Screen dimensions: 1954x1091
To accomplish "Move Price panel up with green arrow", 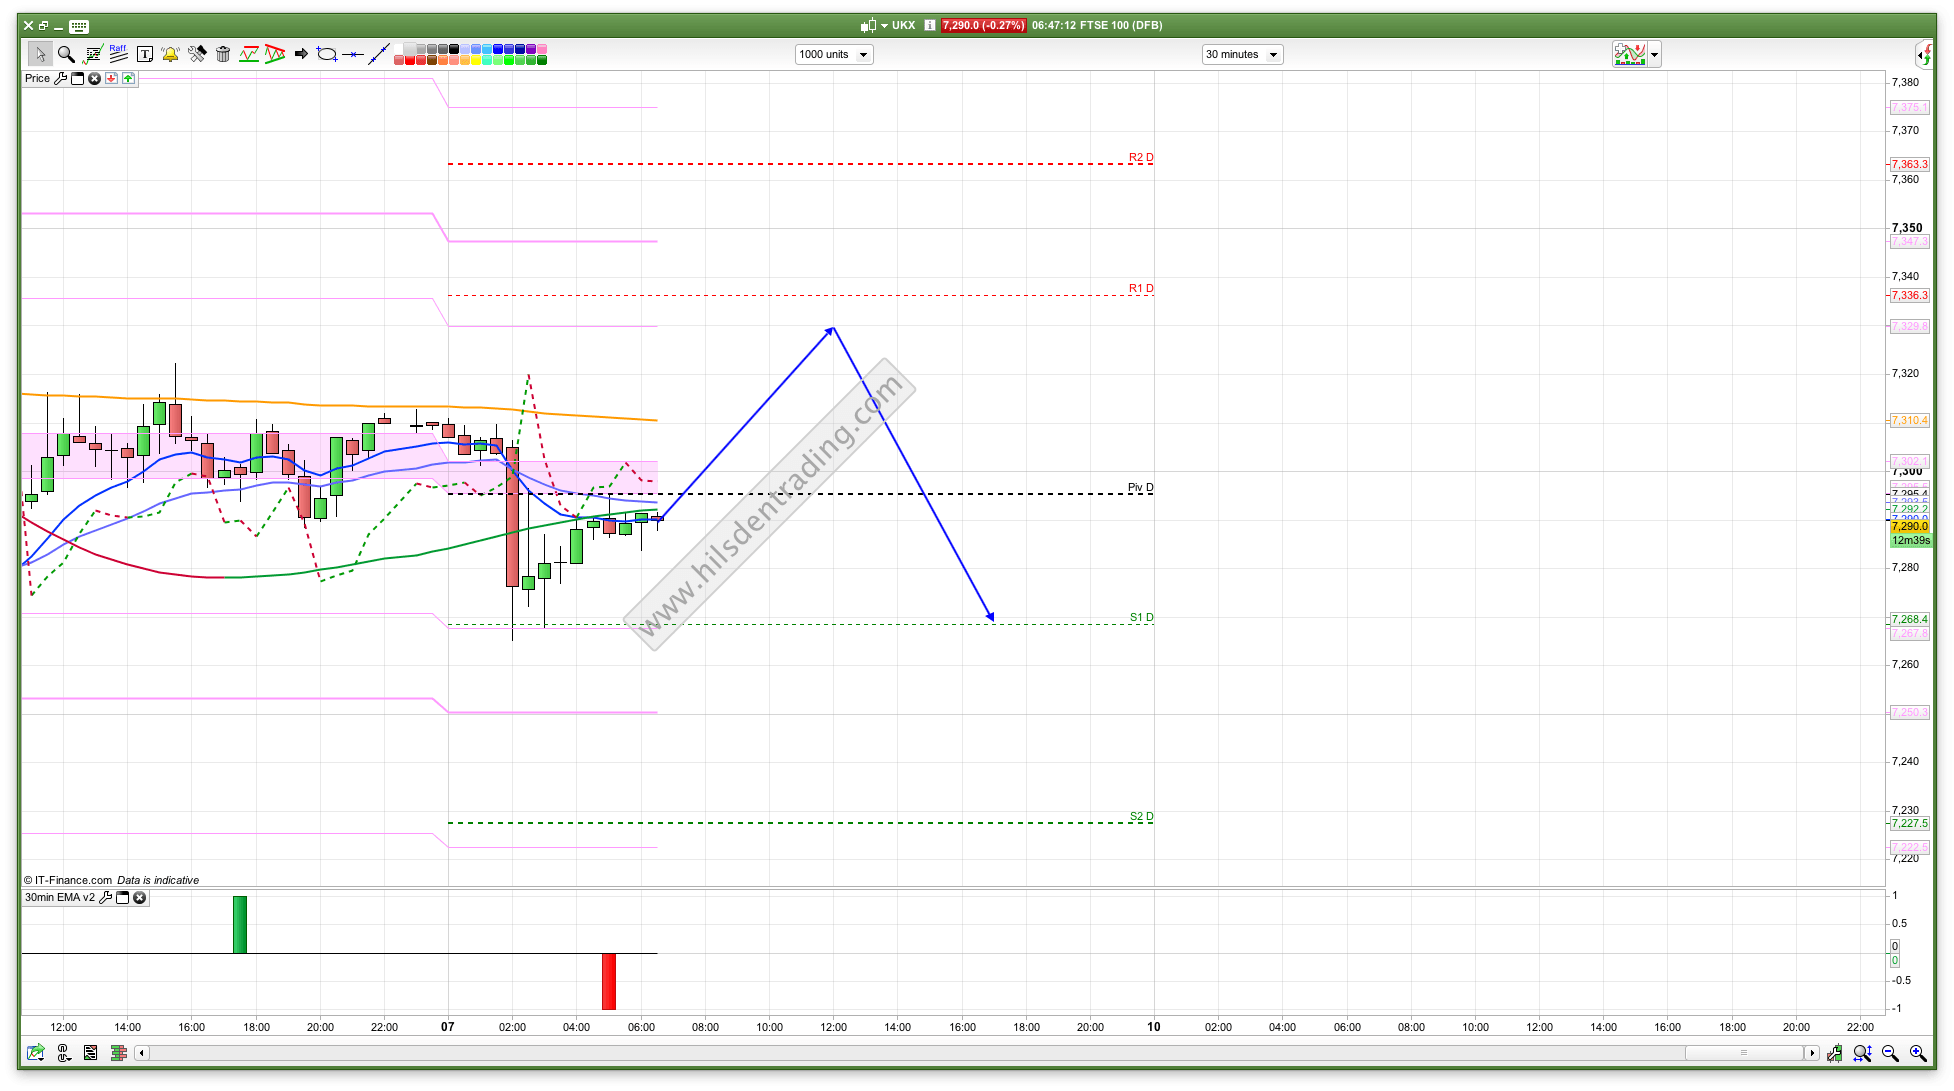I will click(128, 78).
